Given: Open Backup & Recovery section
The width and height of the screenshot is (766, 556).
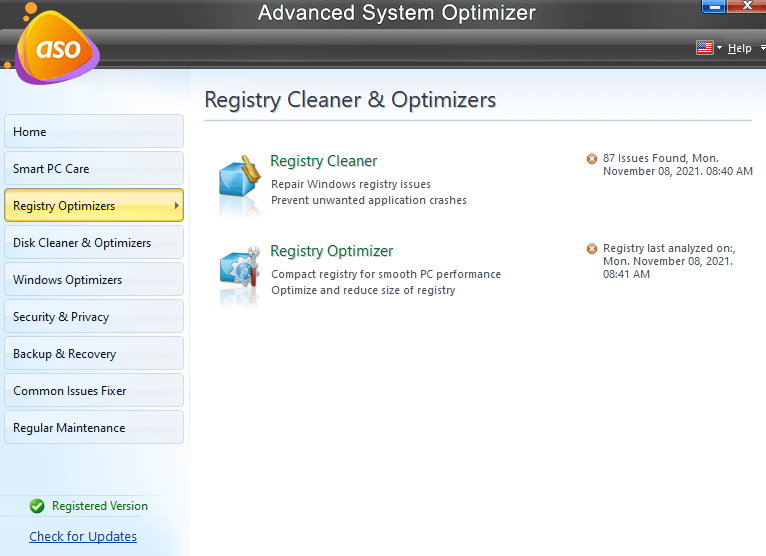Looking at the screenshot, I should (x=94, y=354).
